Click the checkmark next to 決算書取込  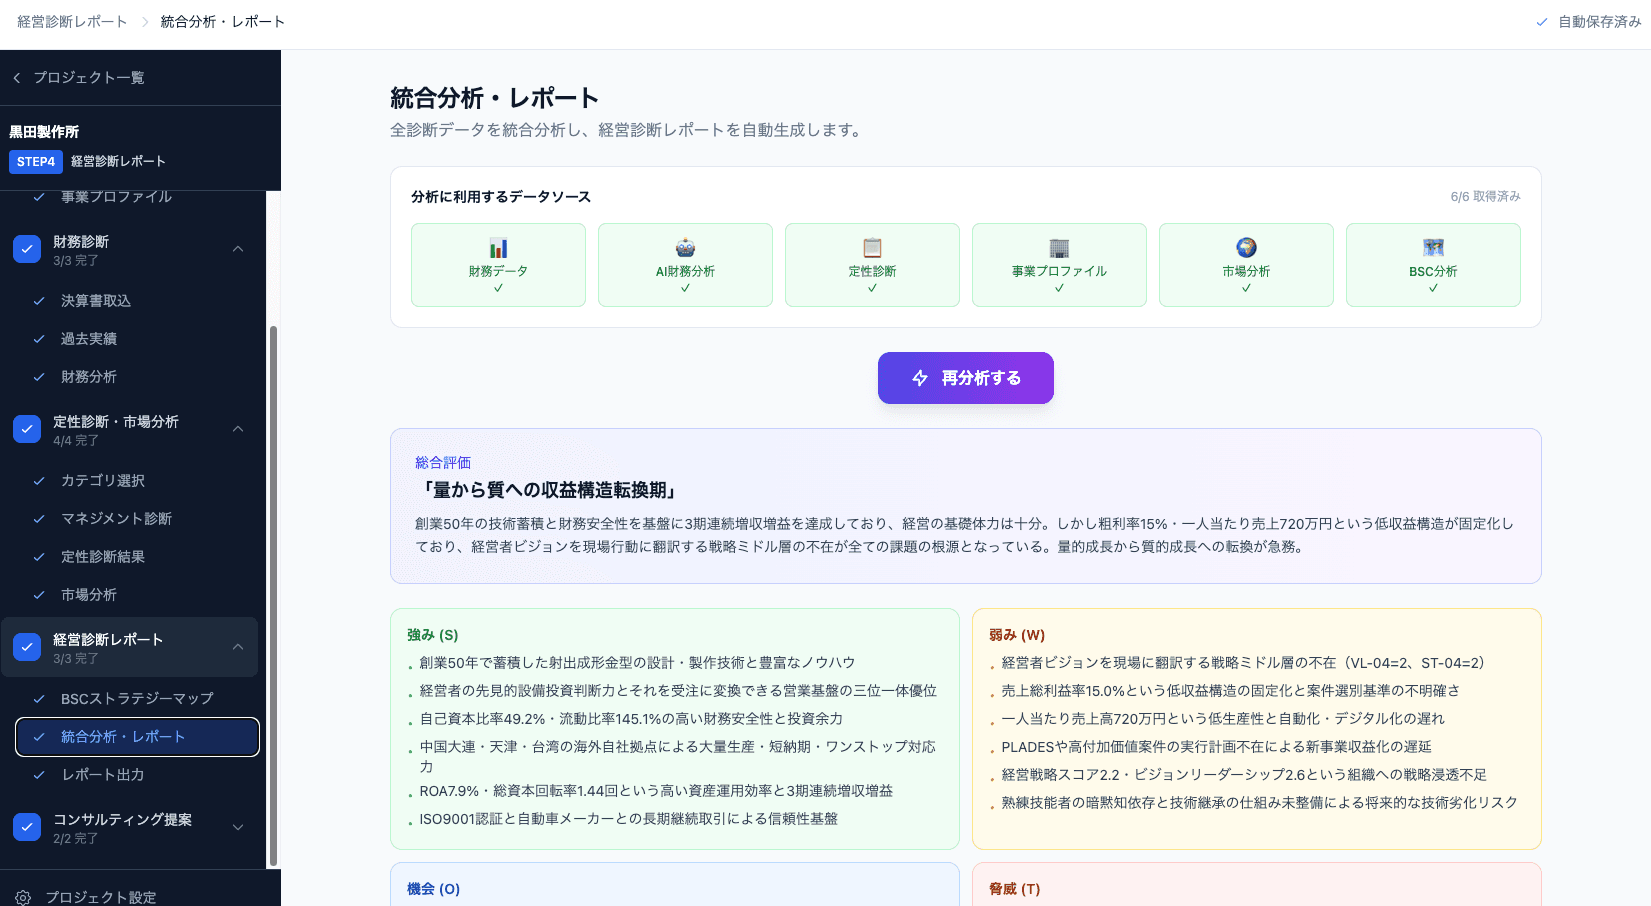click(38, 300)
